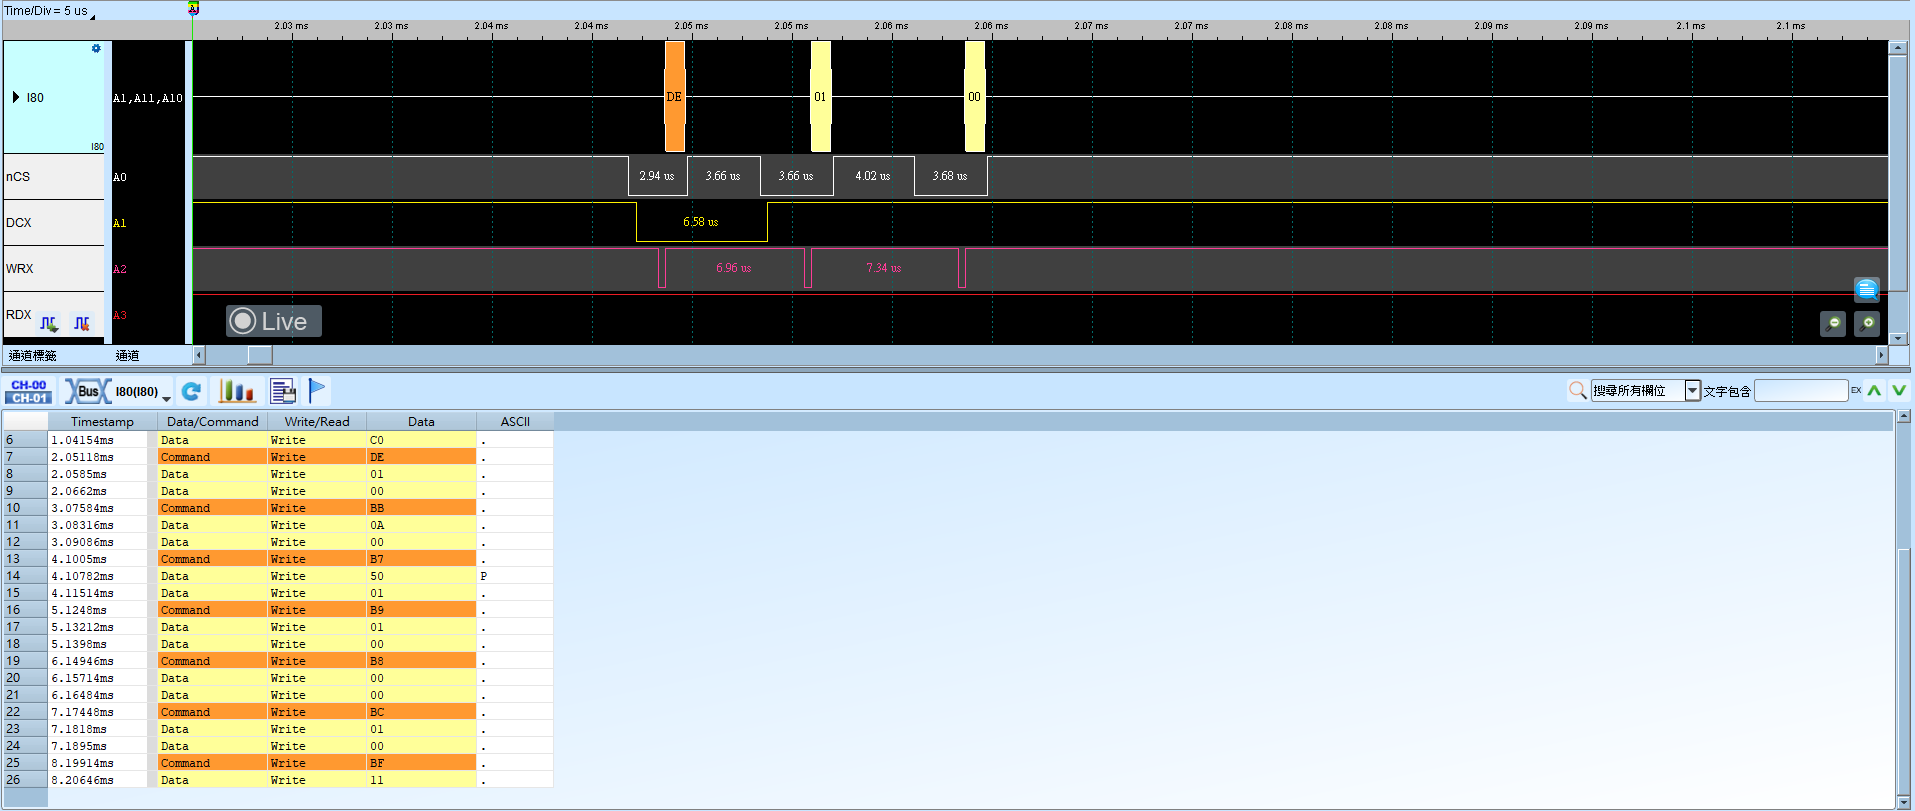Click the 6.58 us DCX pulse measurement

[701, 222]
